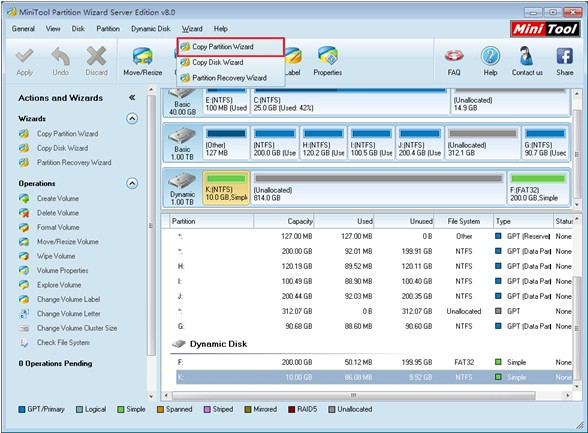
Task: Click the Check File System icon
Action: point(24,342)
